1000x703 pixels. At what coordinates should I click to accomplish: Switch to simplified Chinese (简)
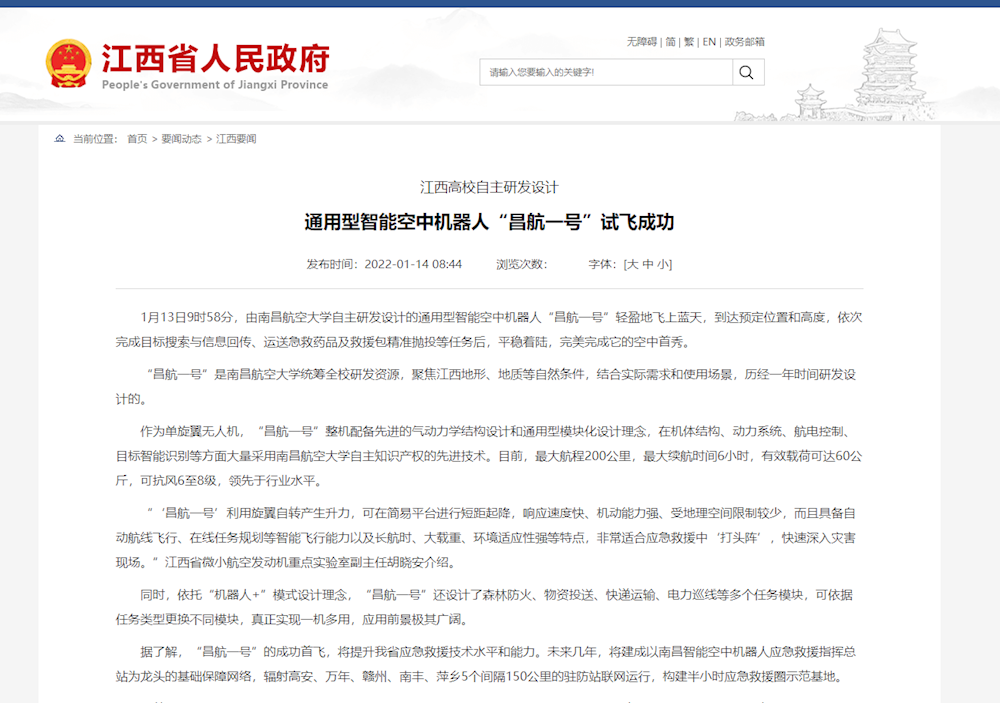click(x=671, y=42)
